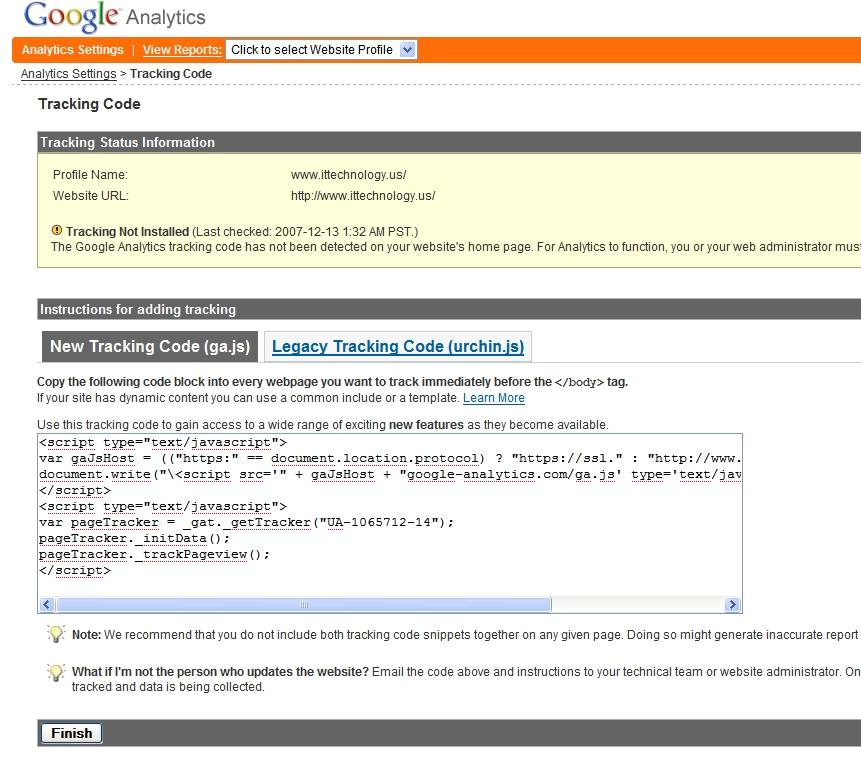Open Analytics Settings in the orange bar

[x=72, y=50]
